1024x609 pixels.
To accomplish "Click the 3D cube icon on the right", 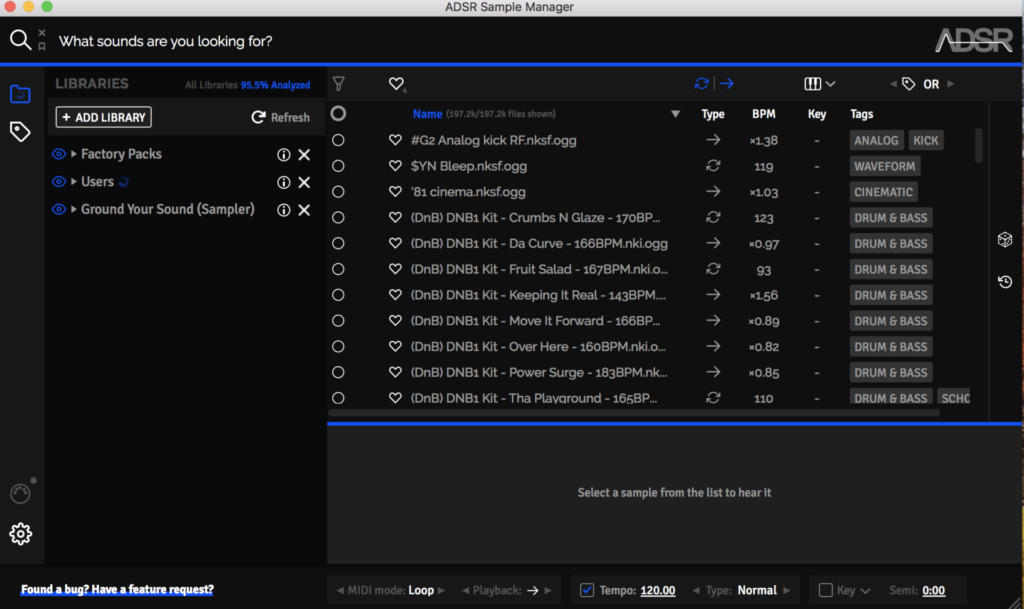I will pos(1005,240).
